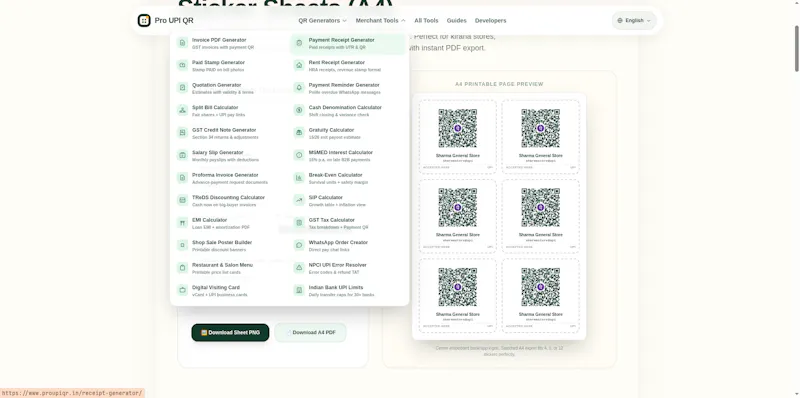Click the Gratuity Calculator icon

pos(299,133)
